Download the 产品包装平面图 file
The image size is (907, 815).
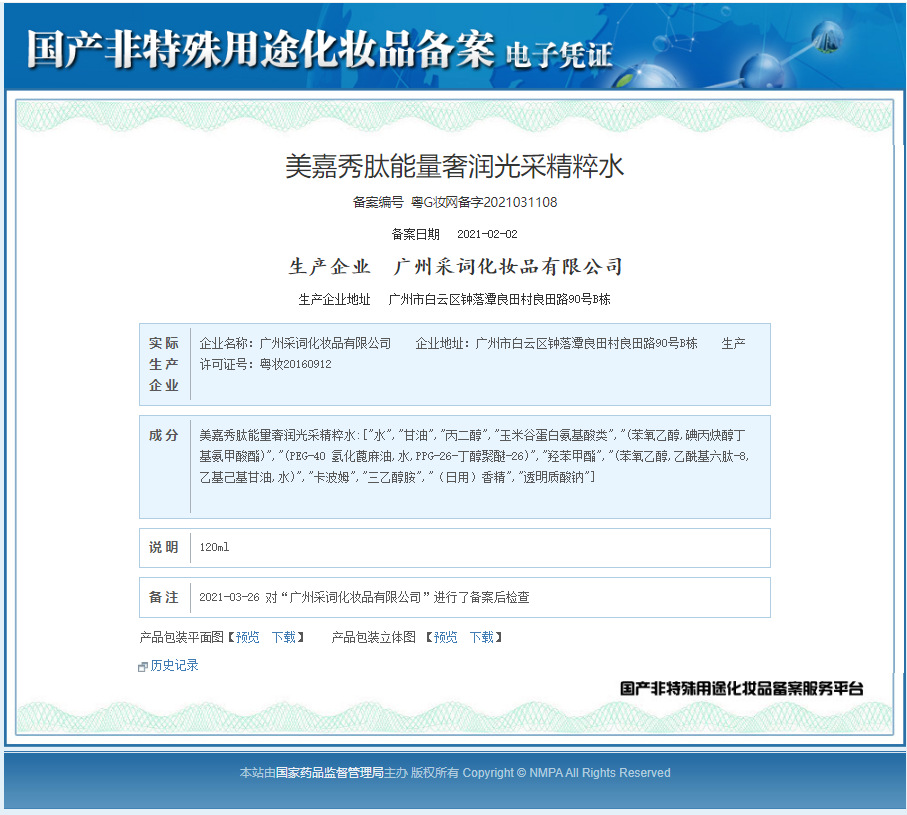[284, 637]
